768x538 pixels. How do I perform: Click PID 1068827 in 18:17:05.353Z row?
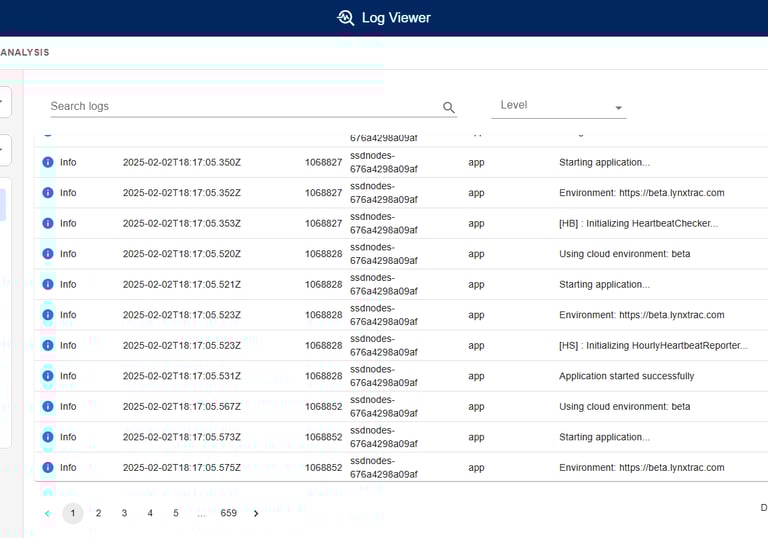pos(323,223)
